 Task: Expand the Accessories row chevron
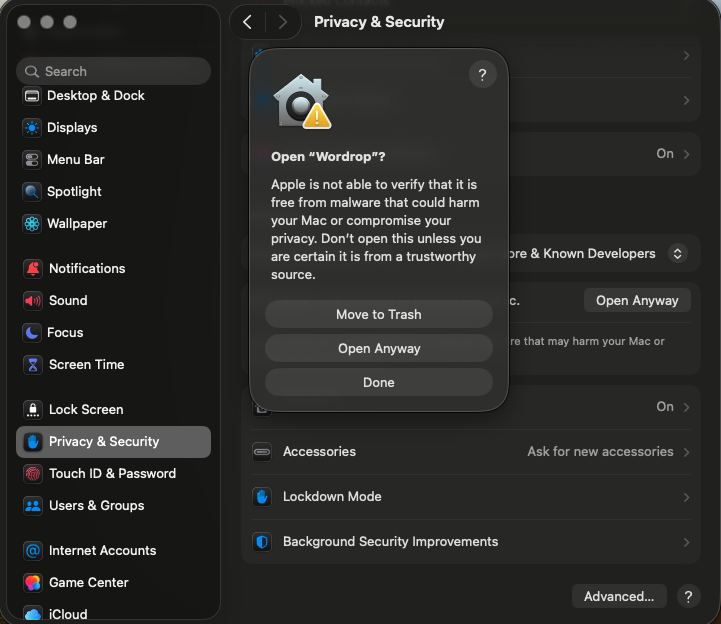coord(686,452)
